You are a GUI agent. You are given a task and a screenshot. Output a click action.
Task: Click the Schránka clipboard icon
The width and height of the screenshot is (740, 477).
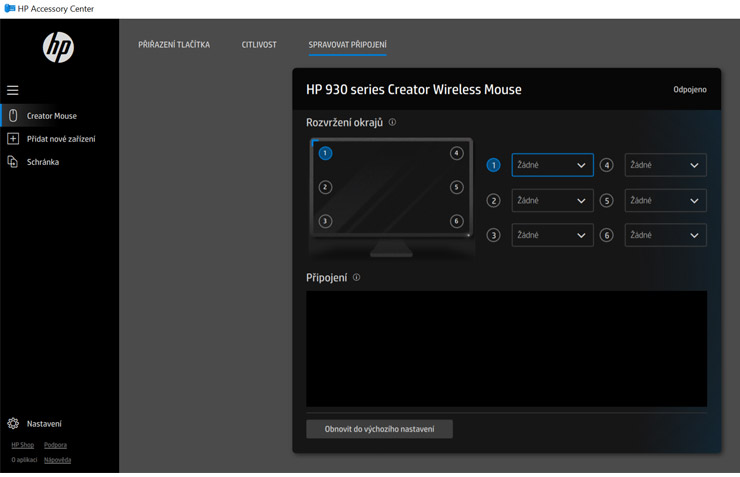13,162
